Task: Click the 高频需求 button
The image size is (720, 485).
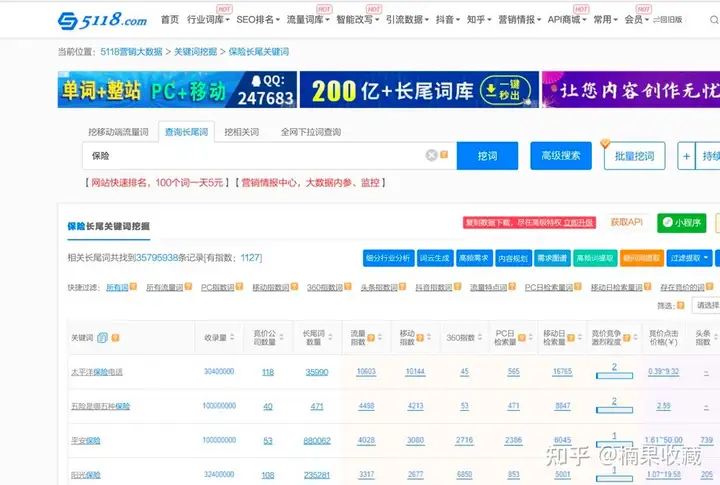Action: tap(474, 258)
